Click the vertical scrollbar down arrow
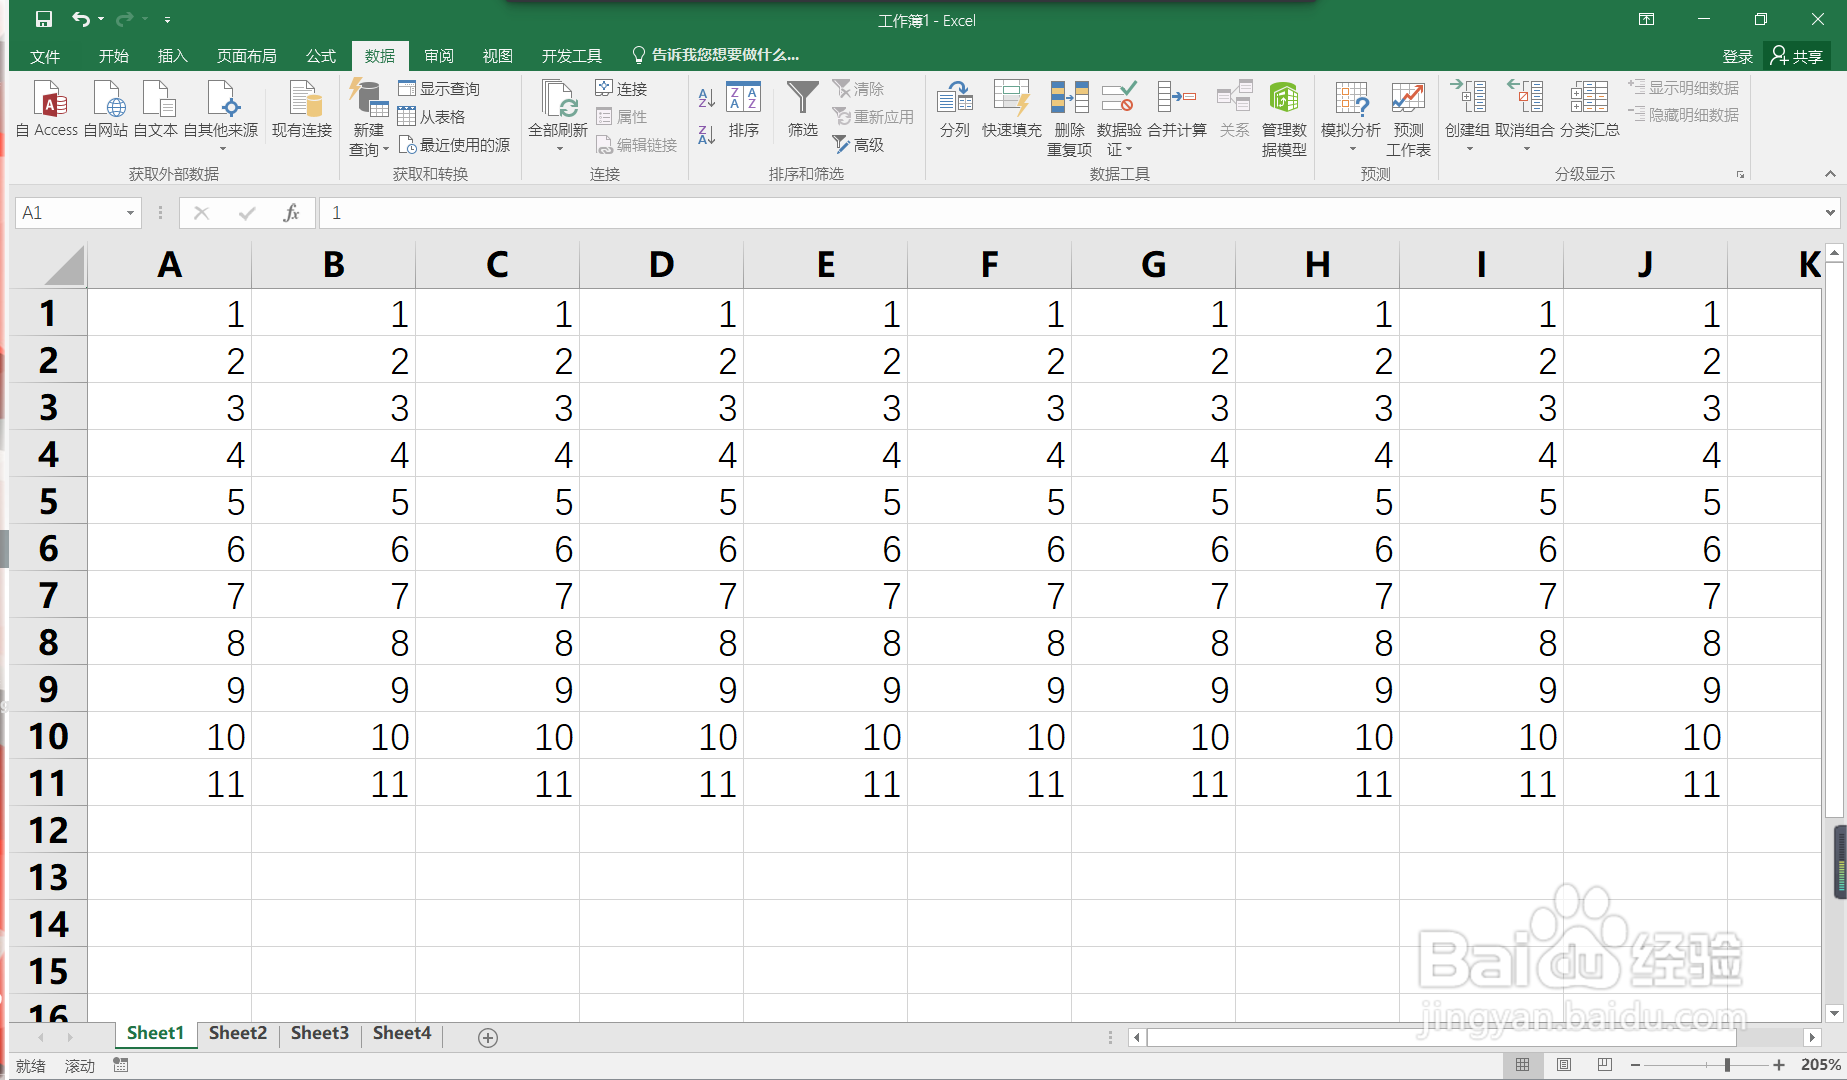Viewport: 1847px width, 1080px height. (1834, 1013)
